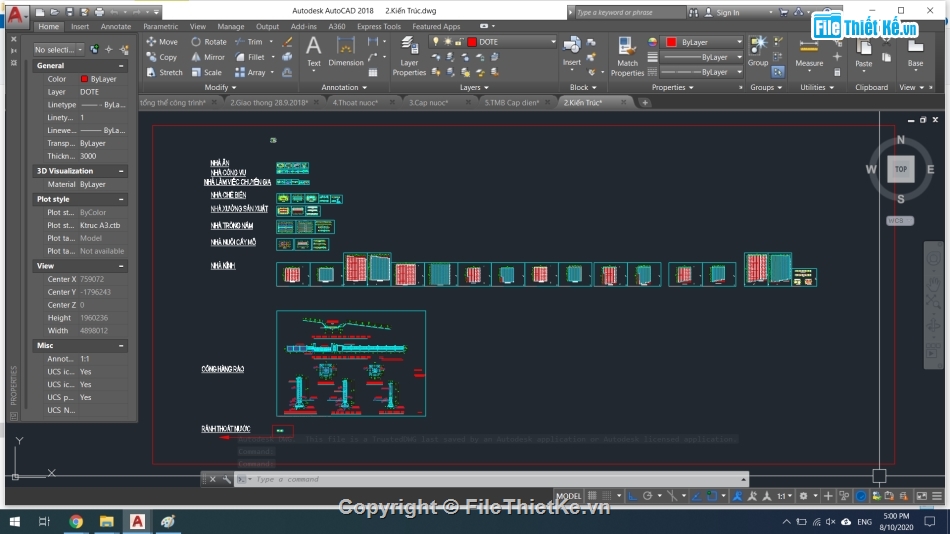Activate the Trim tool
Screen dimensions: 950x534
click(249, 42)
